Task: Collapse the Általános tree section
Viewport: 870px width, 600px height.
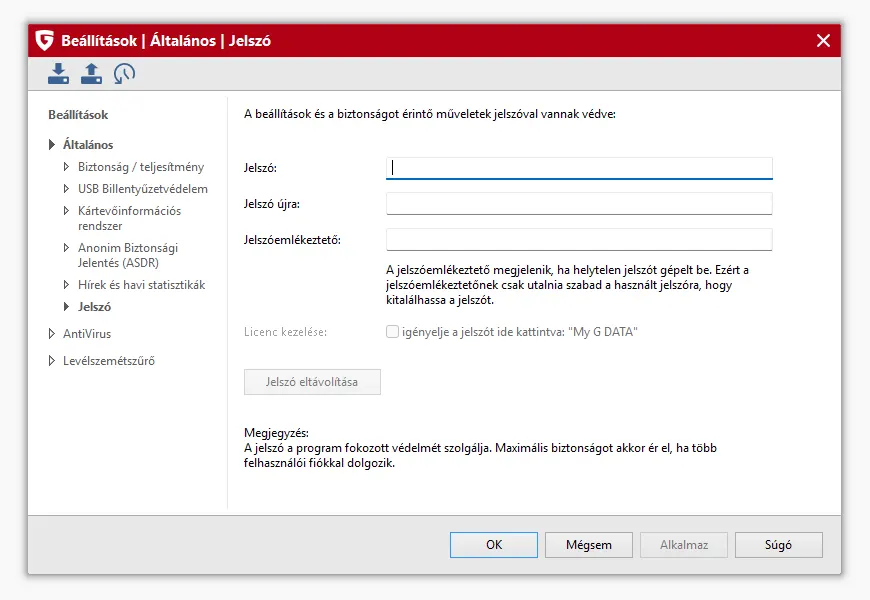Action: [52, 145]
